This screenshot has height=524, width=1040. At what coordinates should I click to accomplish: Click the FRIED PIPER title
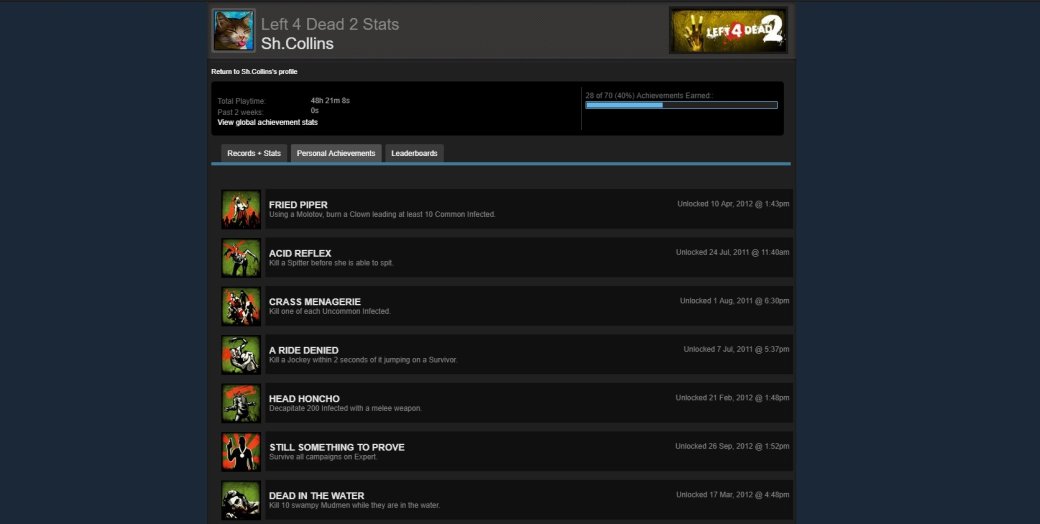coord(298,205)
